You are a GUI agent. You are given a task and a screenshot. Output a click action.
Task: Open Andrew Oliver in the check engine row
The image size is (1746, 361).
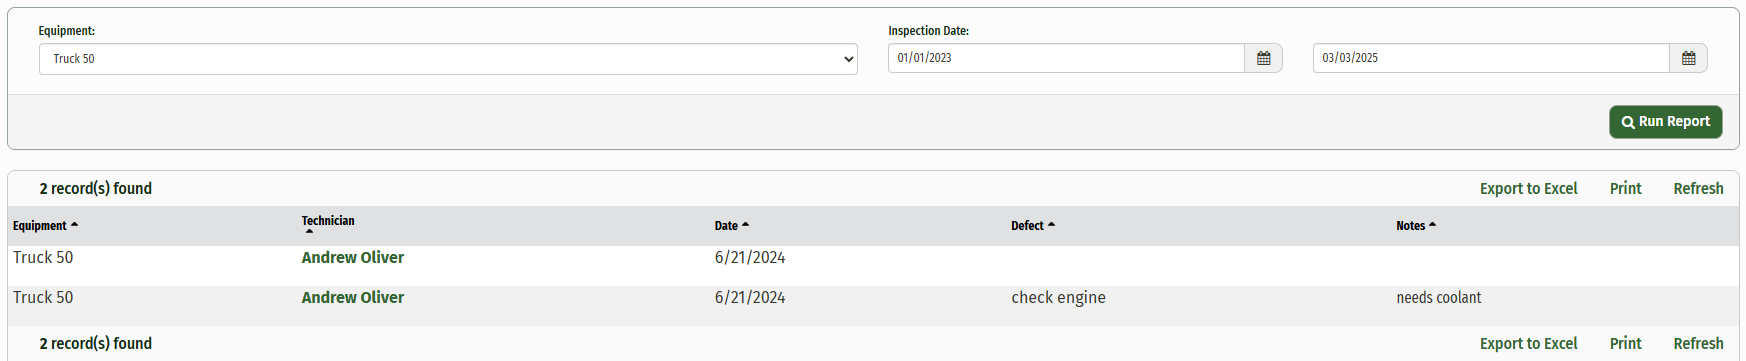click(x=353, y=297)
